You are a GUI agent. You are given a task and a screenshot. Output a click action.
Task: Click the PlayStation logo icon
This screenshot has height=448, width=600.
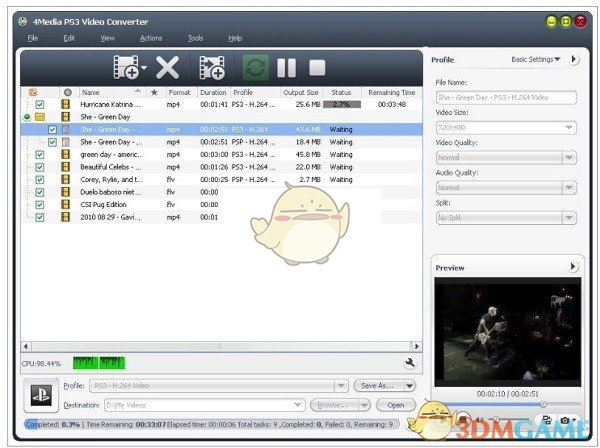pos(41,396)
